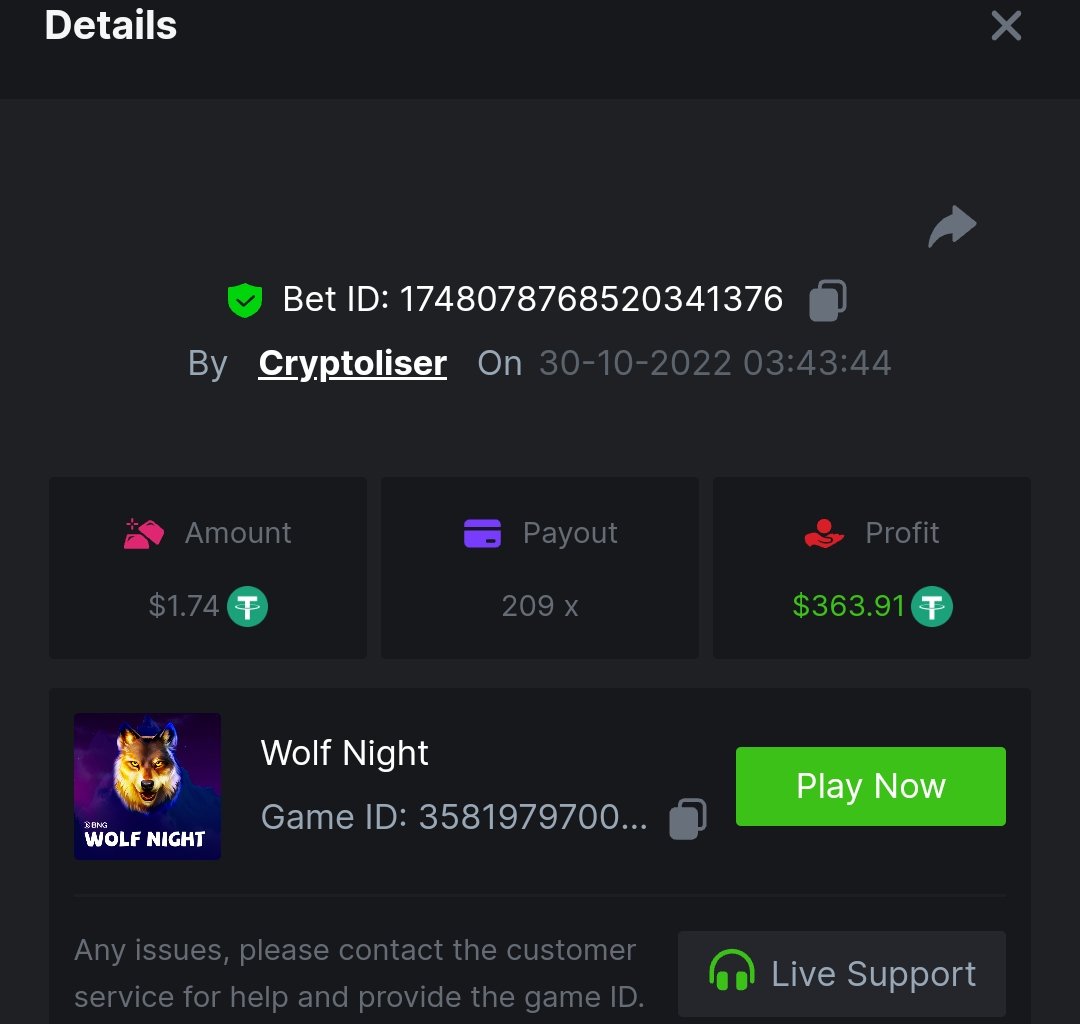Copy the Wolf Night Game ID
The image size is (1080, 1024).
pos(688,818)
